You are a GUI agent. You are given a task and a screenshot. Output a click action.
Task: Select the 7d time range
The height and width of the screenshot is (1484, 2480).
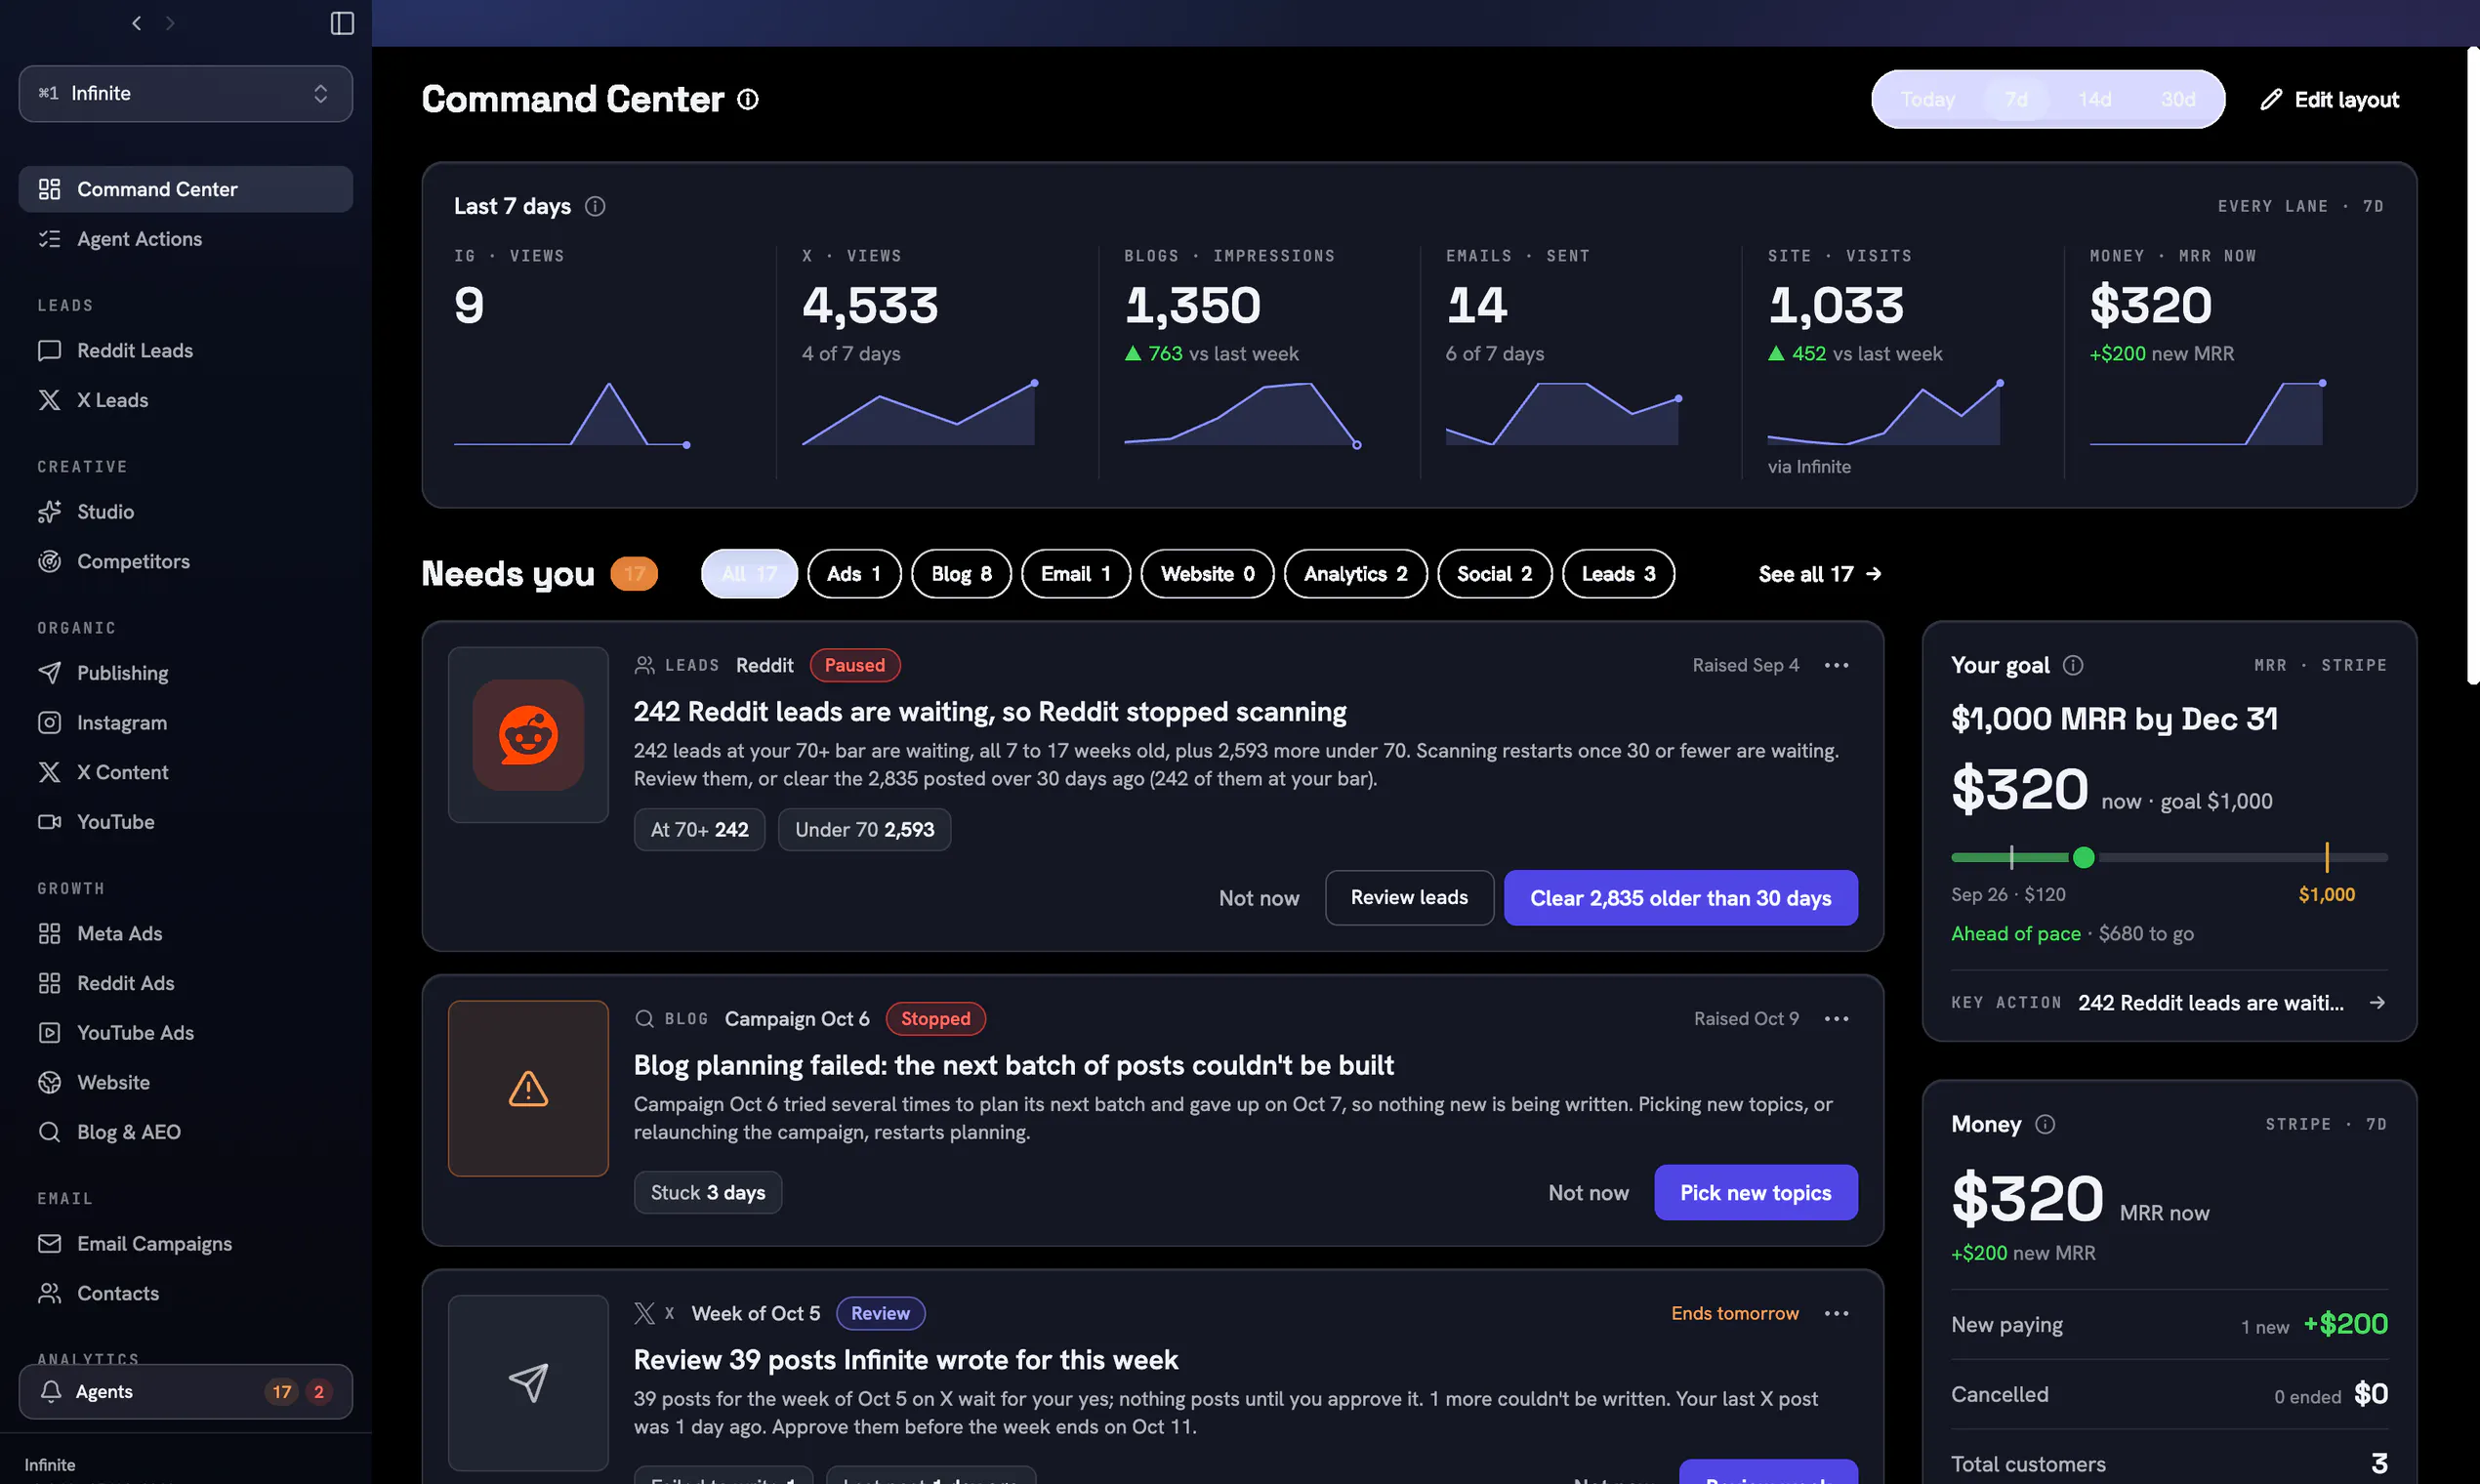click(x=2016, y=99)
